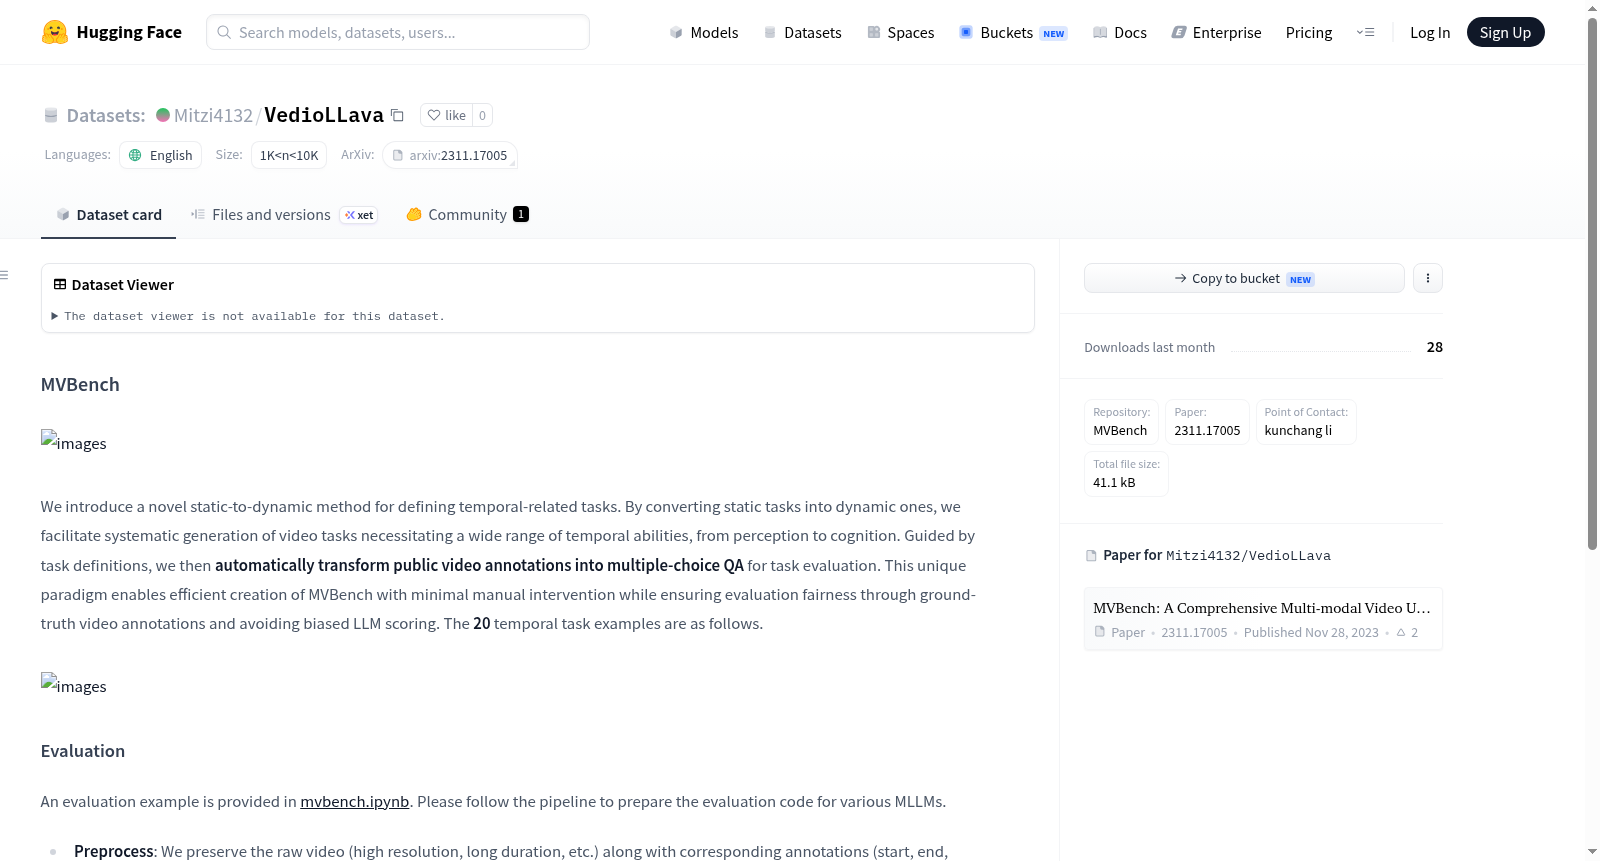Click the 'kunchang li' point of contact
The width and height of the screenshot is (1600, 861).
tap(1298, 430)
